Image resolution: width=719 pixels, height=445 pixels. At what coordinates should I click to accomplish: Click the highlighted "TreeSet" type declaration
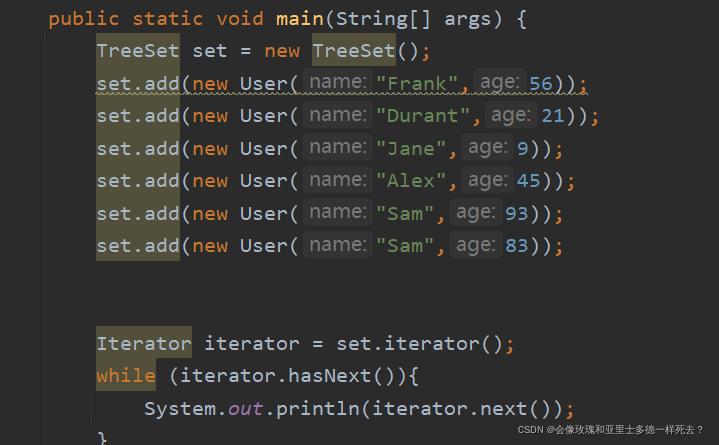(x=138, y=50)
